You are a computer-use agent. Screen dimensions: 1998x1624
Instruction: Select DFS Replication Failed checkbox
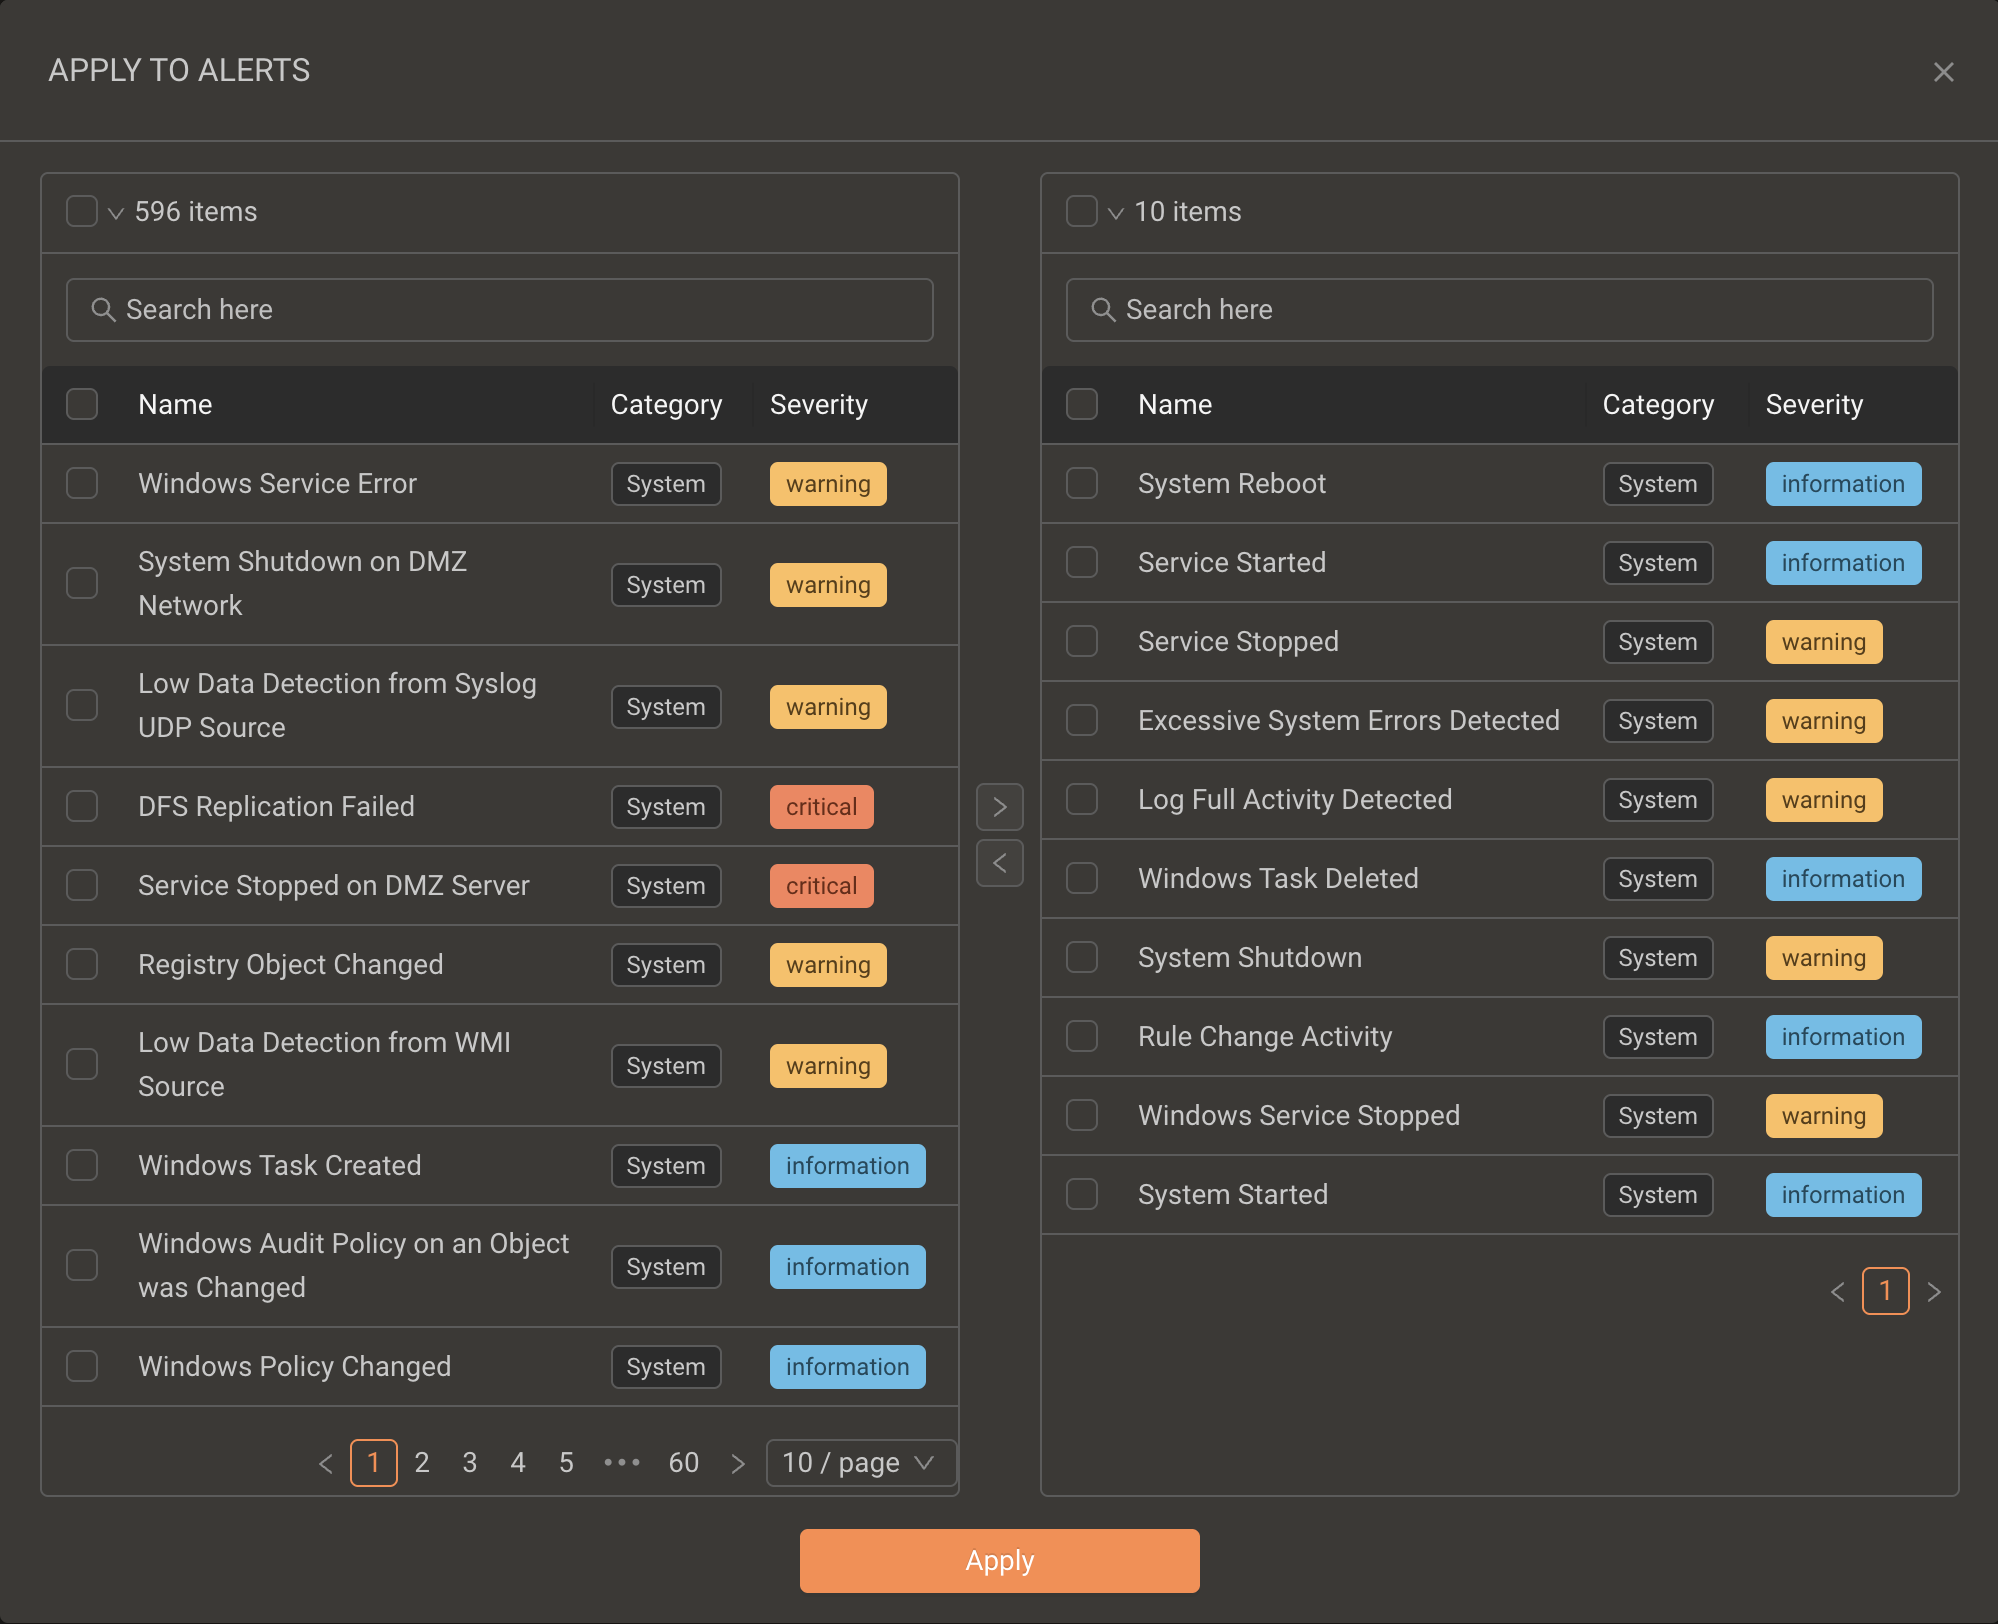coord(82,806)
